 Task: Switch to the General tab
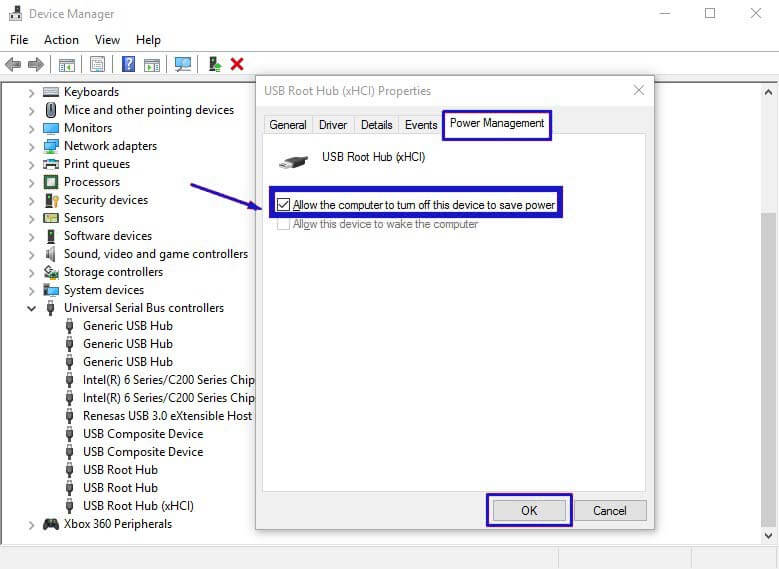click(x=288, y=125)
